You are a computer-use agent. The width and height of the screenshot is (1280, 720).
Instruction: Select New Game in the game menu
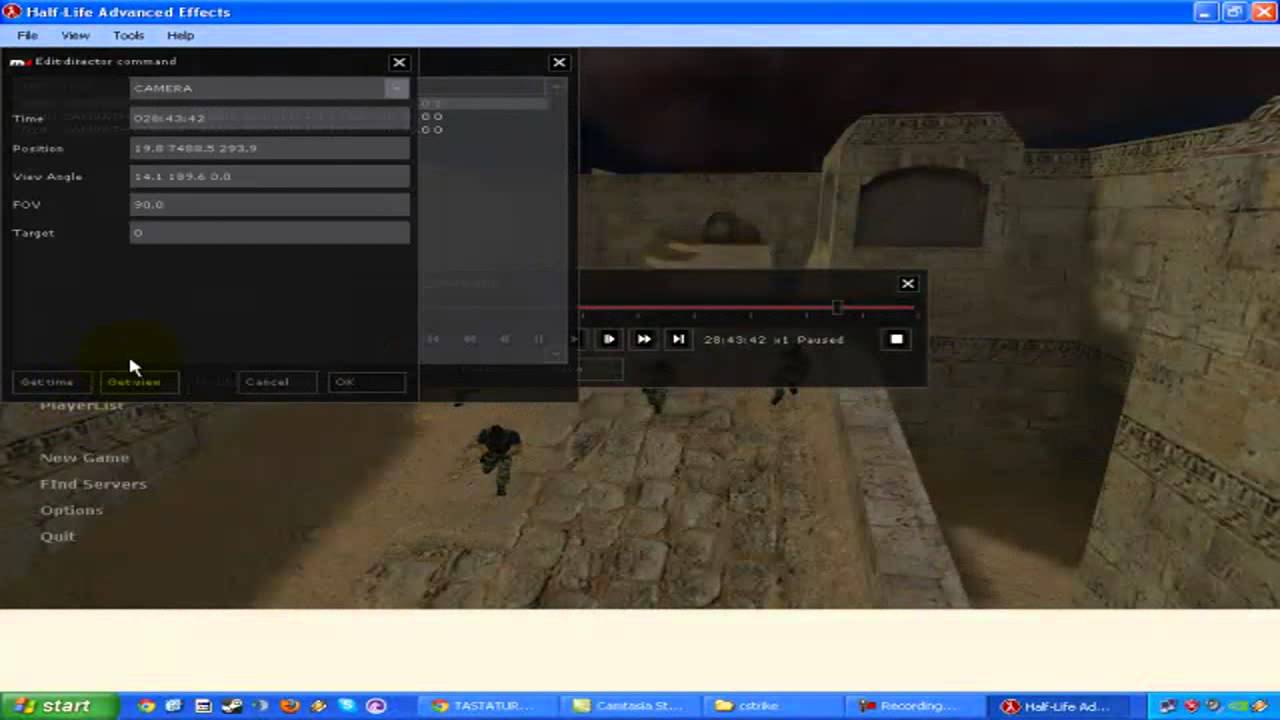click(x=84, y=458)
